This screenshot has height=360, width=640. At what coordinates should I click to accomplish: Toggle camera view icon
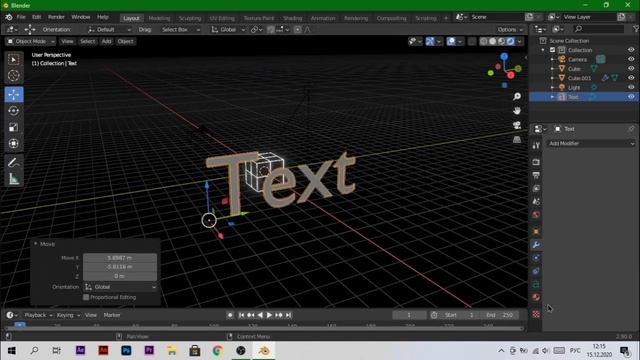[517, 125]
